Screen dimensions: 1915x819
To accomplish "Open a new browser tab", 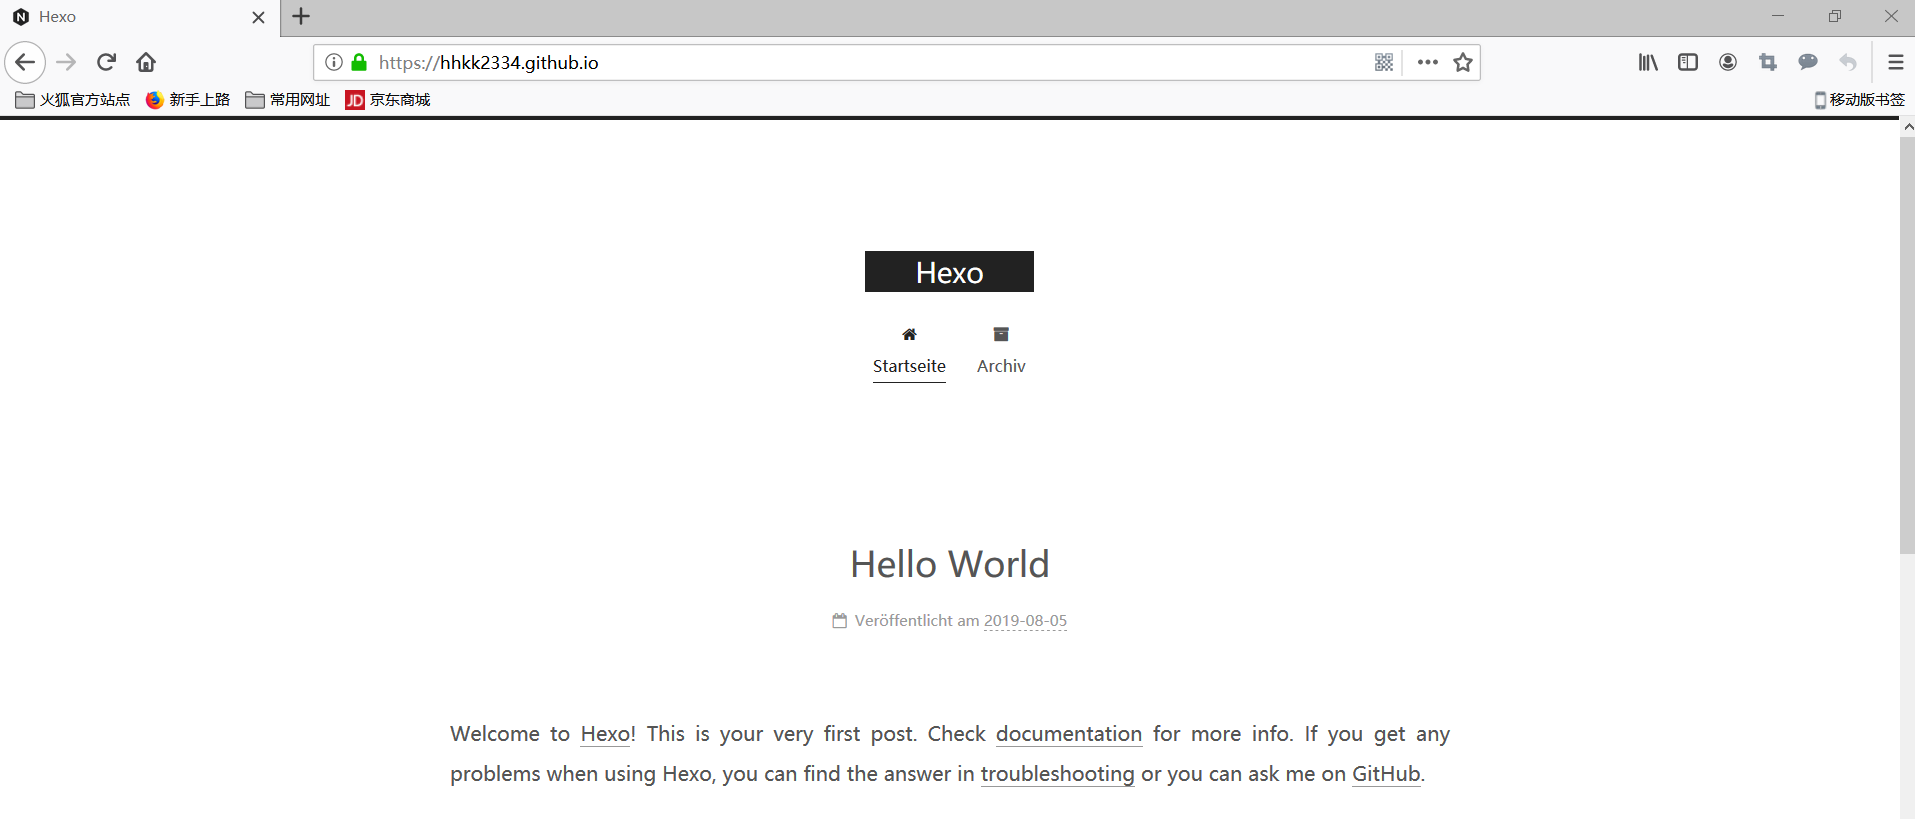I will click(301, 16).
